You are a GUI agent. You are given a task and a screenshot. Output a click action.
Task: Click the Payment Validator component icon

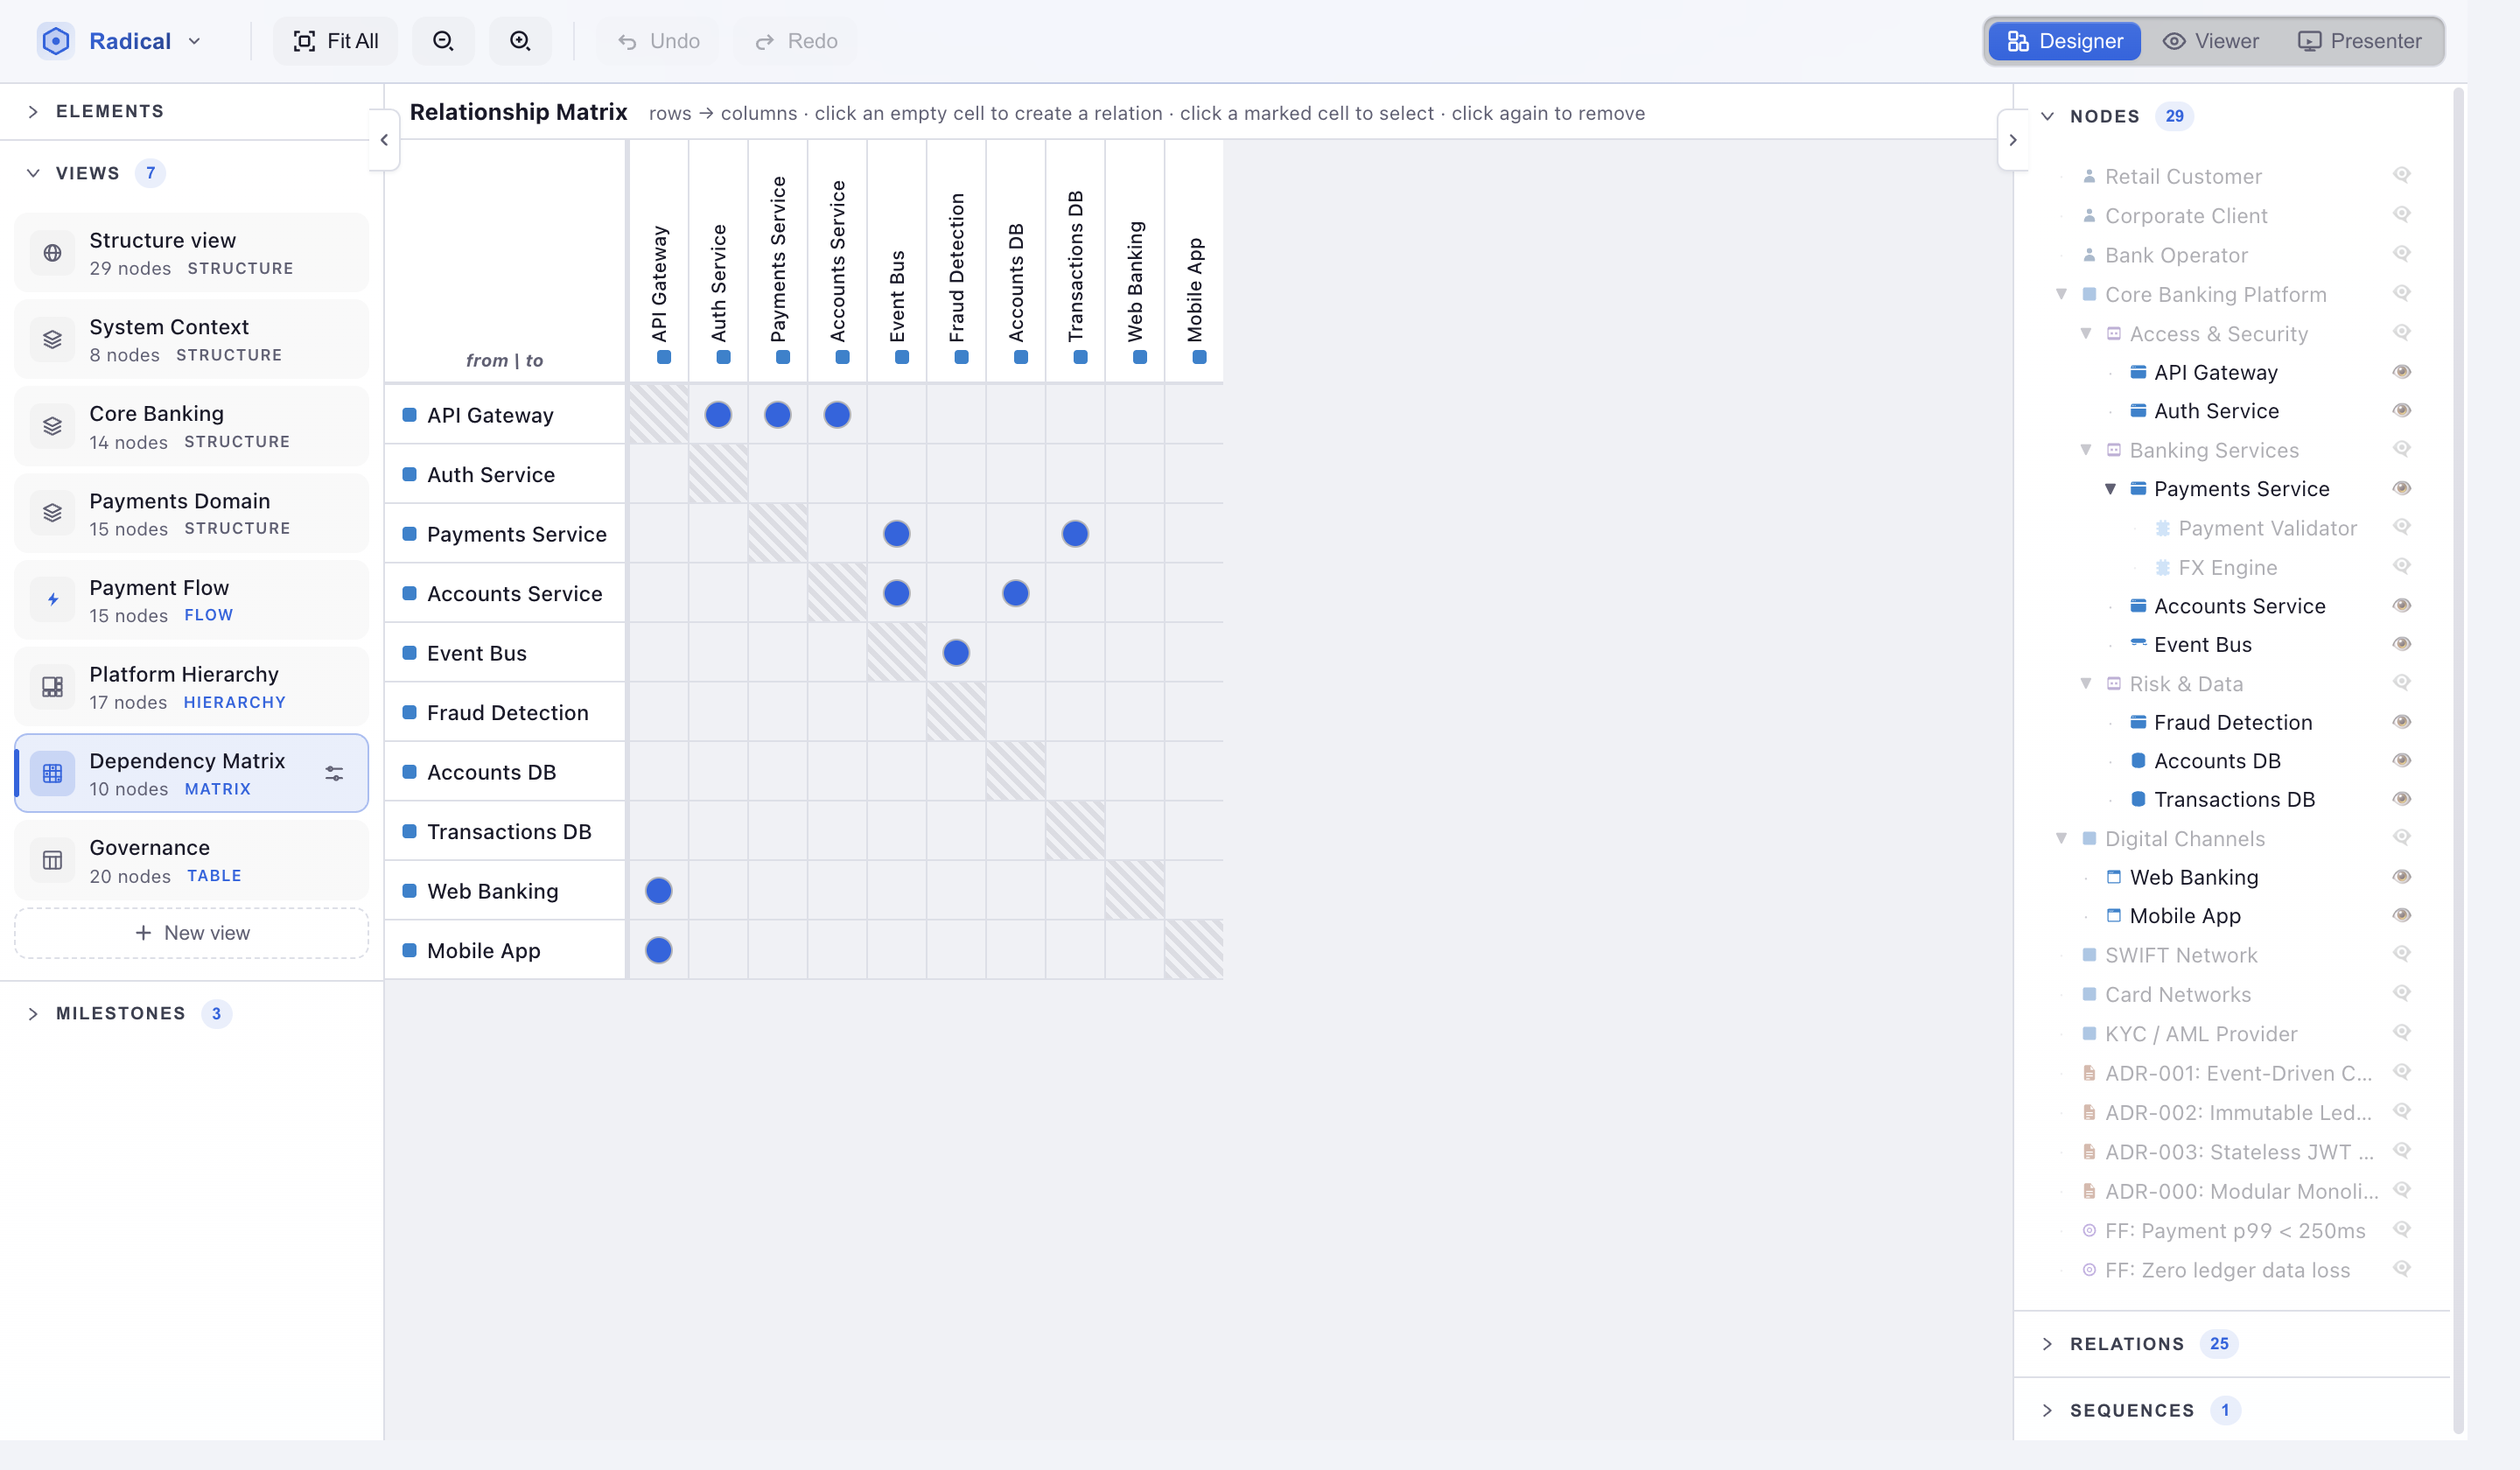click(x=2162, y=528)
